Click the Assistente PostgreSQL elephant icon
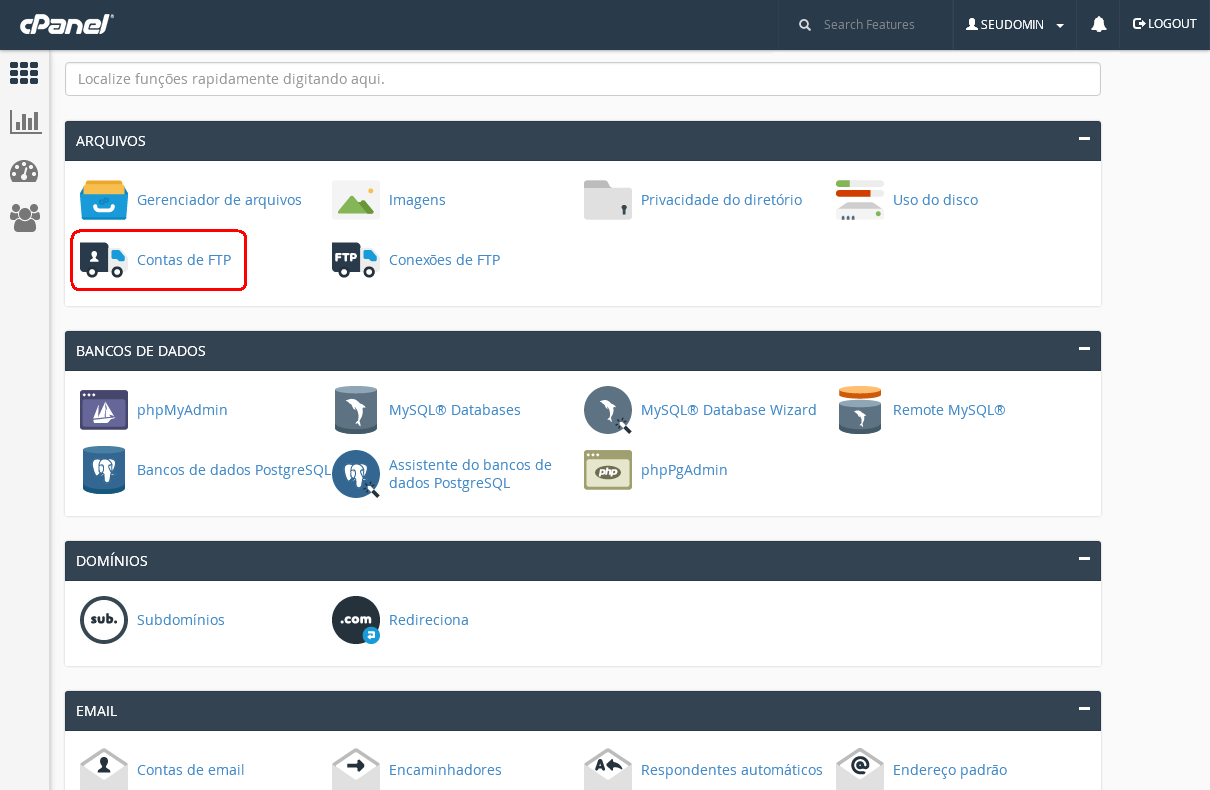Image resolution: width=1210 pixels, height=790 pixels. pyautogui.click(x=356, y=474)
